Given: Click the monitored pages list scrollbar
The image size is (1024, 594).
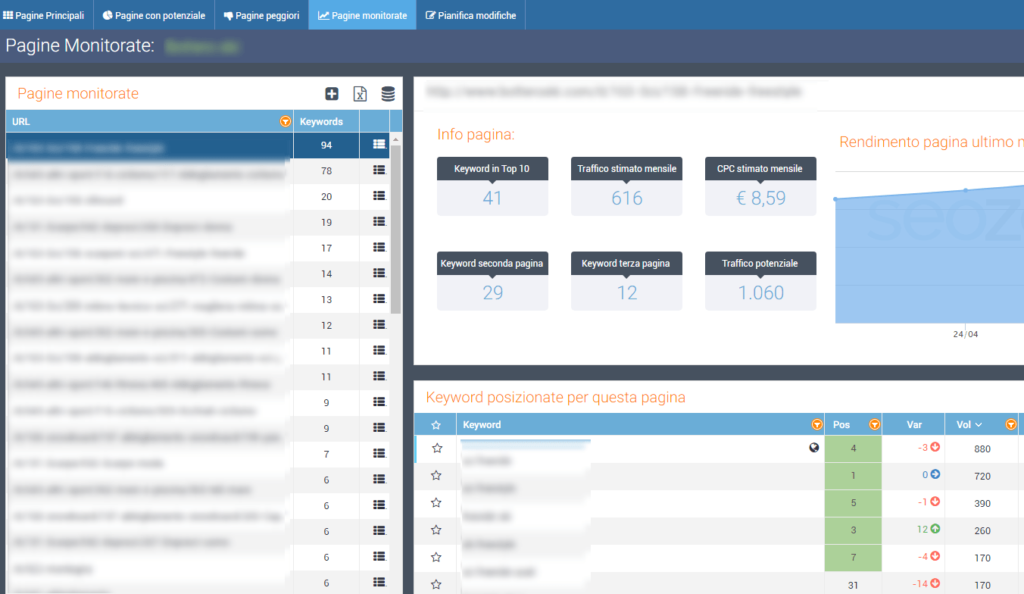Looking at the screenshot, I should pyautogui.click(x=396, y=230).
